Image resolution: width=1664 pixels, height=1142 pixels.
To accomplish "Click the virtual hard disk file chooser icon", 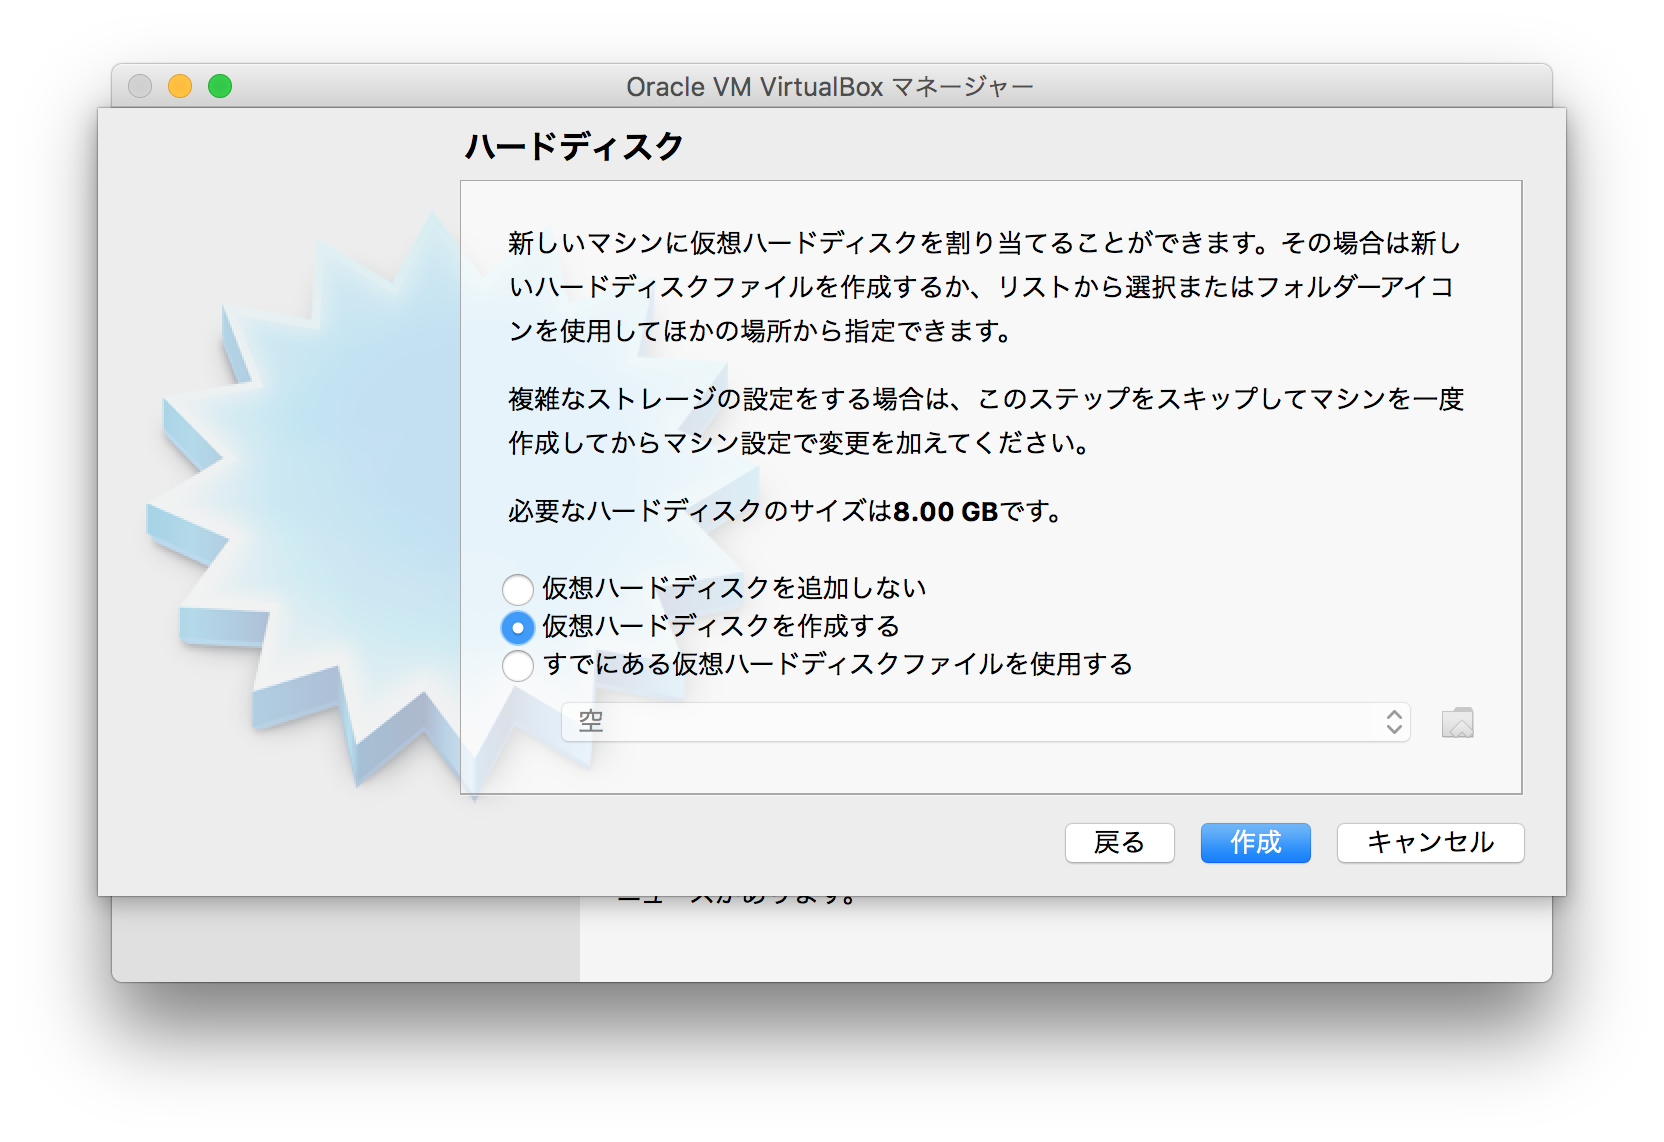I will pyautogui.click(x=1458, y=722).
